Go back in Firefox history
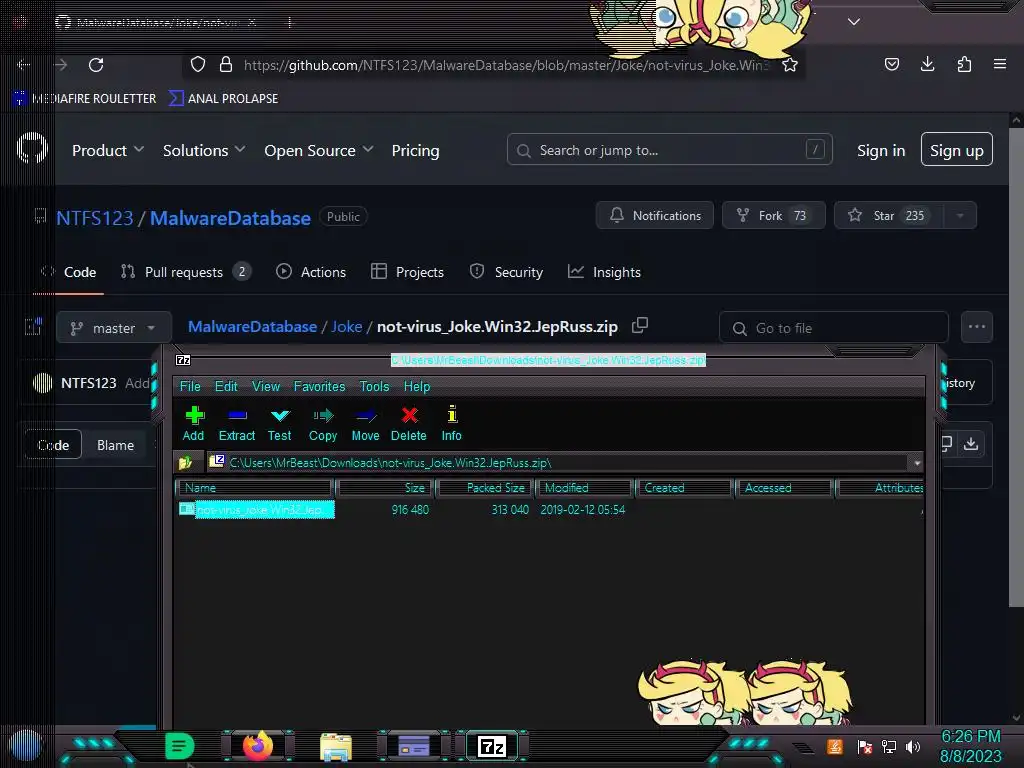This screenshot has height=768, width=1024. [24, 65]
